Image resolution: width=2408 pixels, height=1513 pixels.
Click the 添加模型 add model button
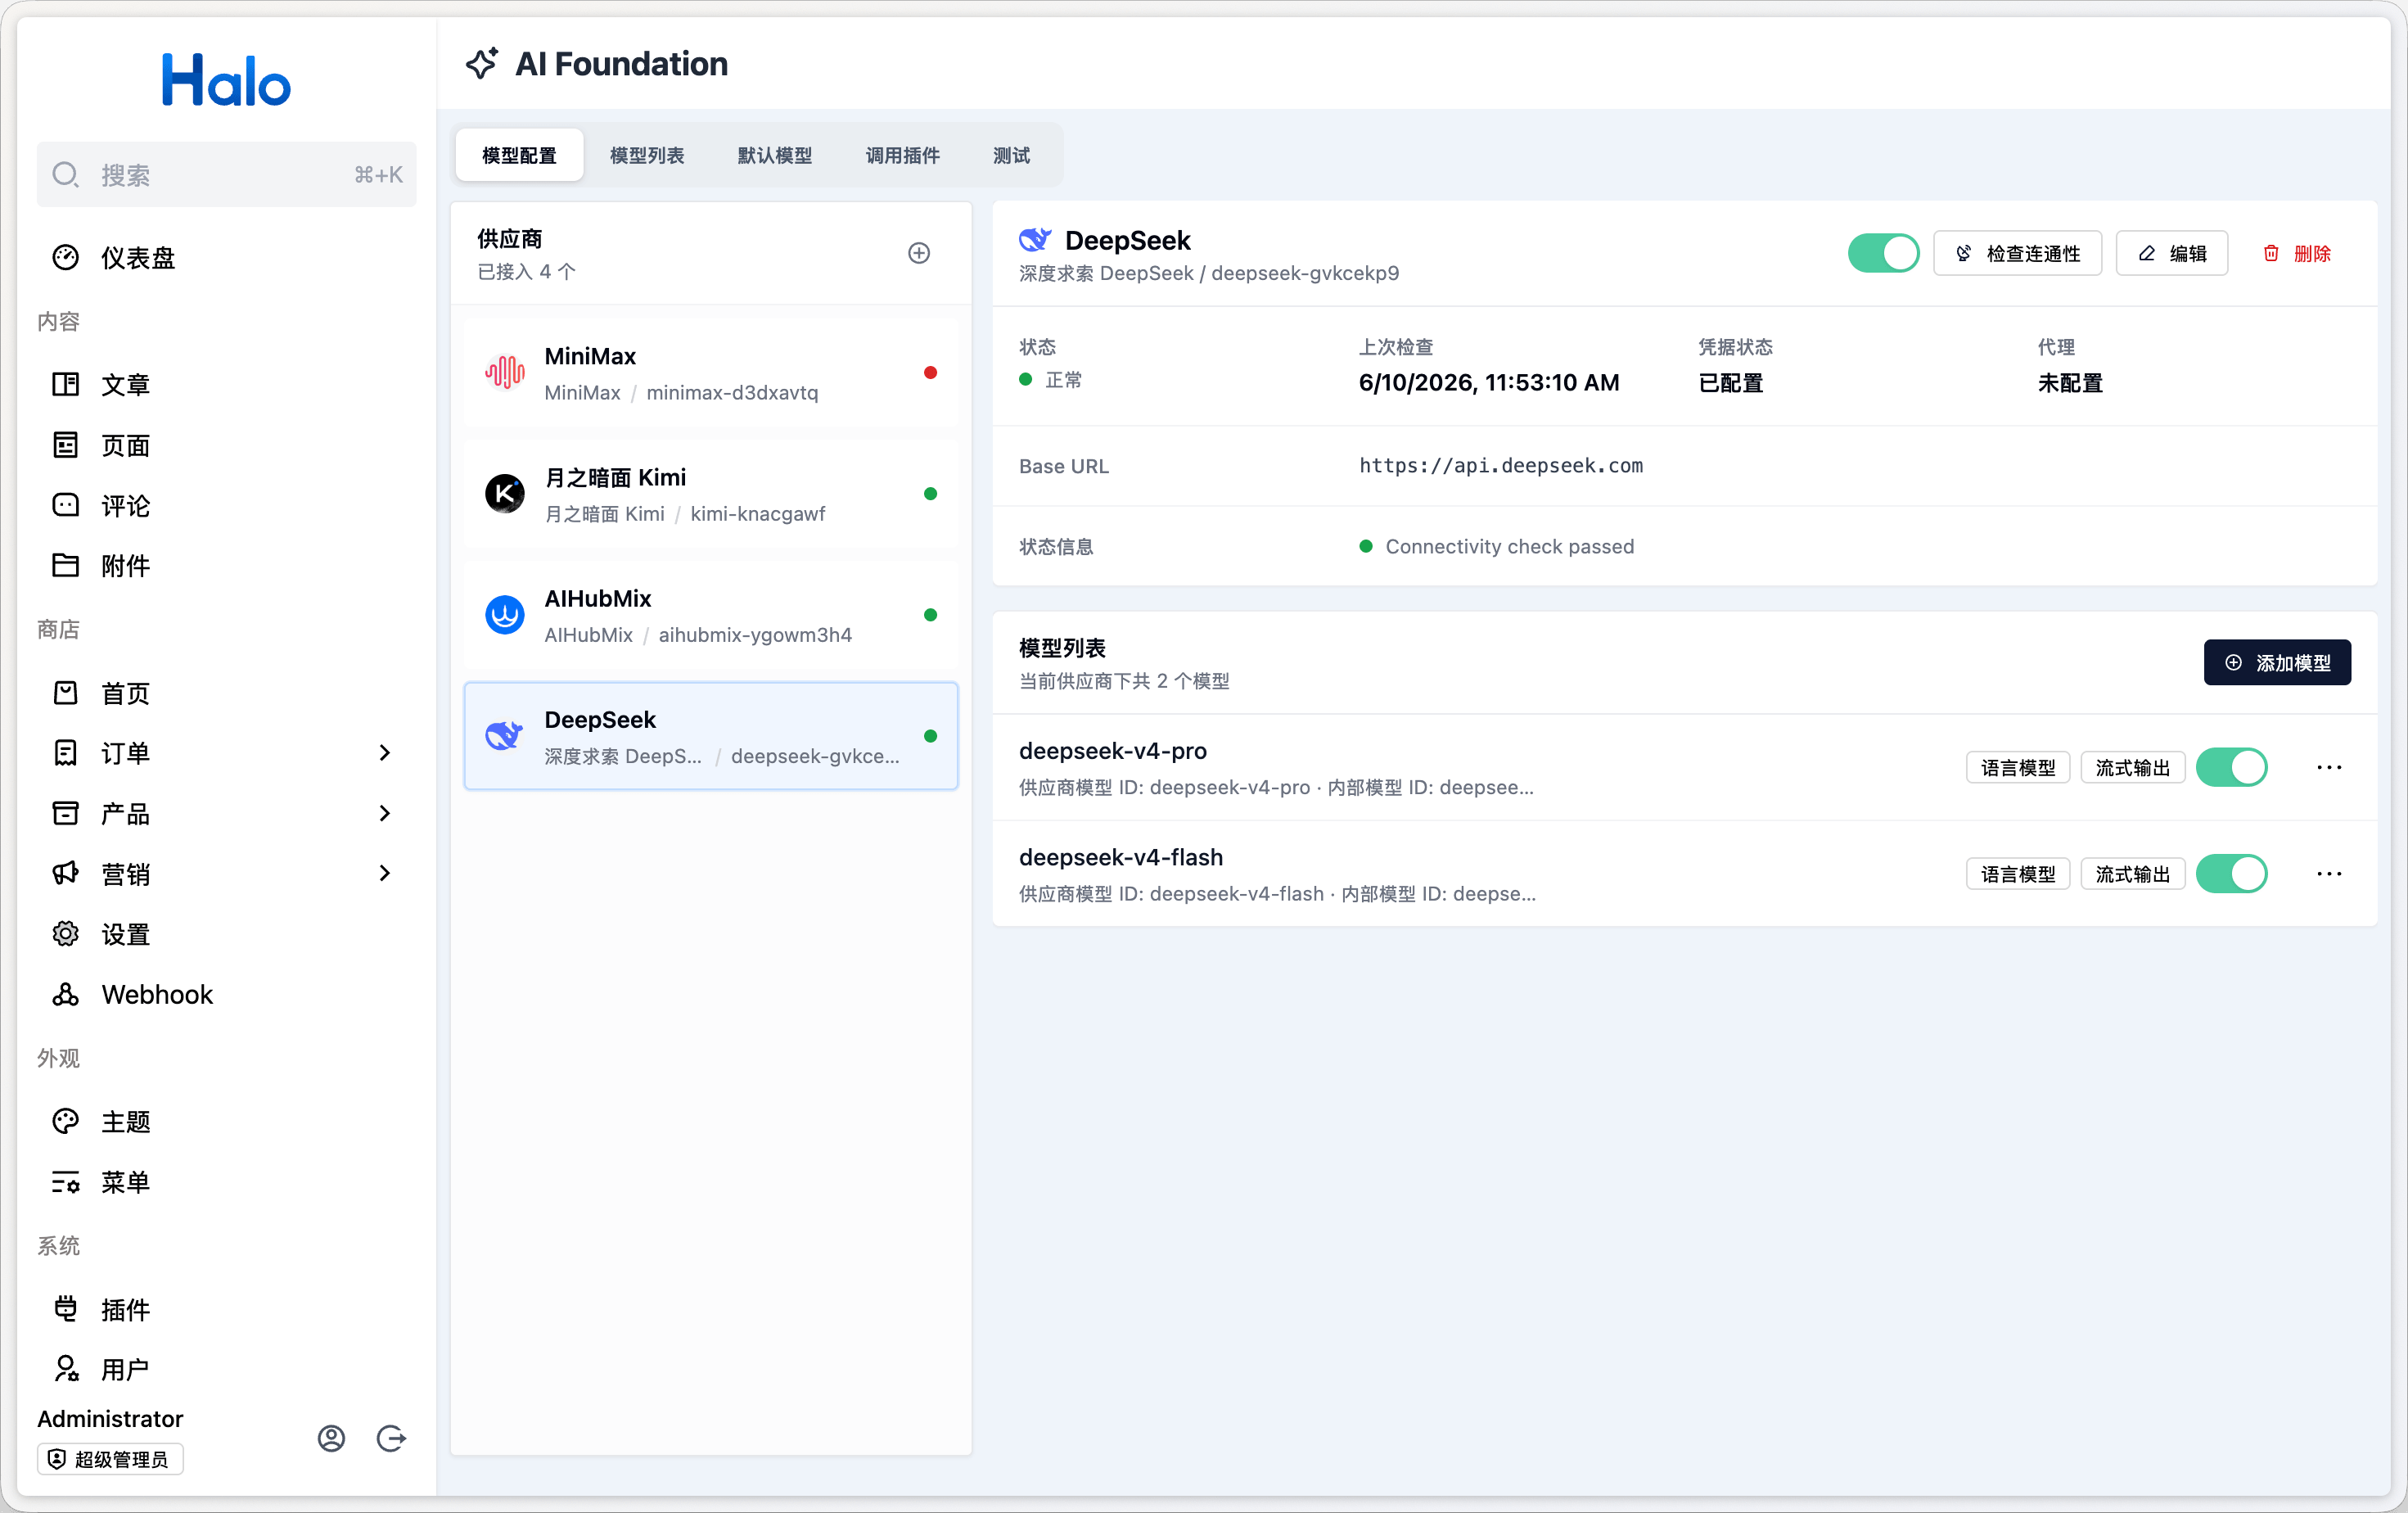pos(2277,663)
